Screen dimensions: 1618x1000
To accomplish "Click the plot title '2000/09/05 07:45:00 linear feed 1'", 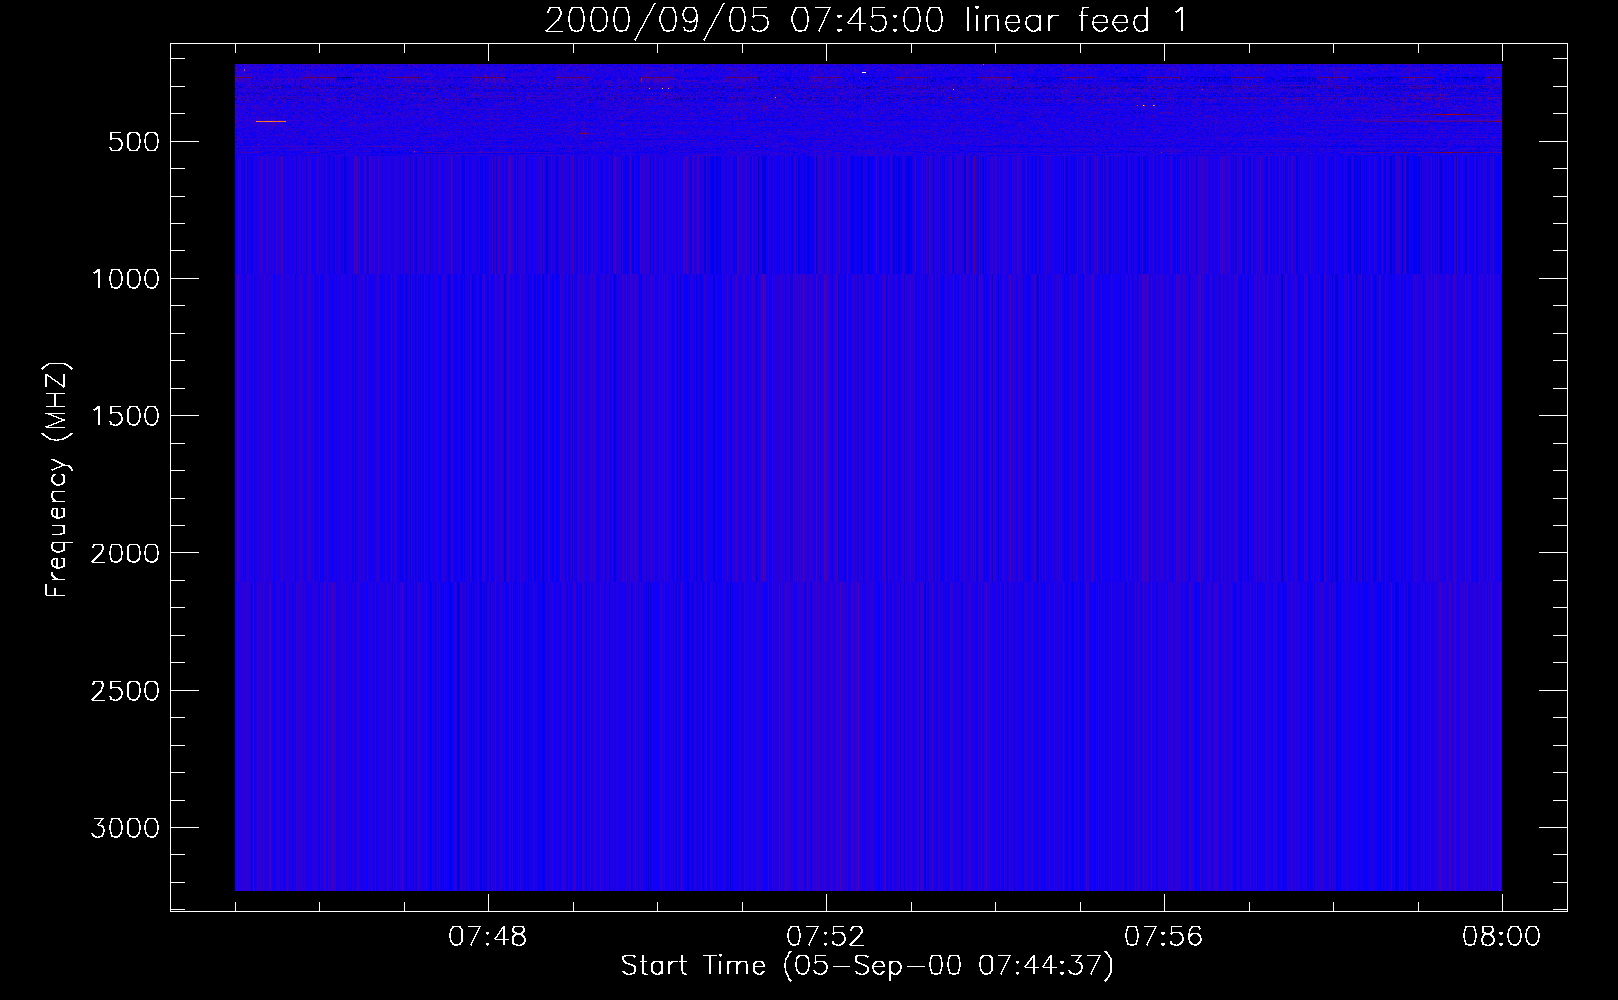I will [867, 21].
